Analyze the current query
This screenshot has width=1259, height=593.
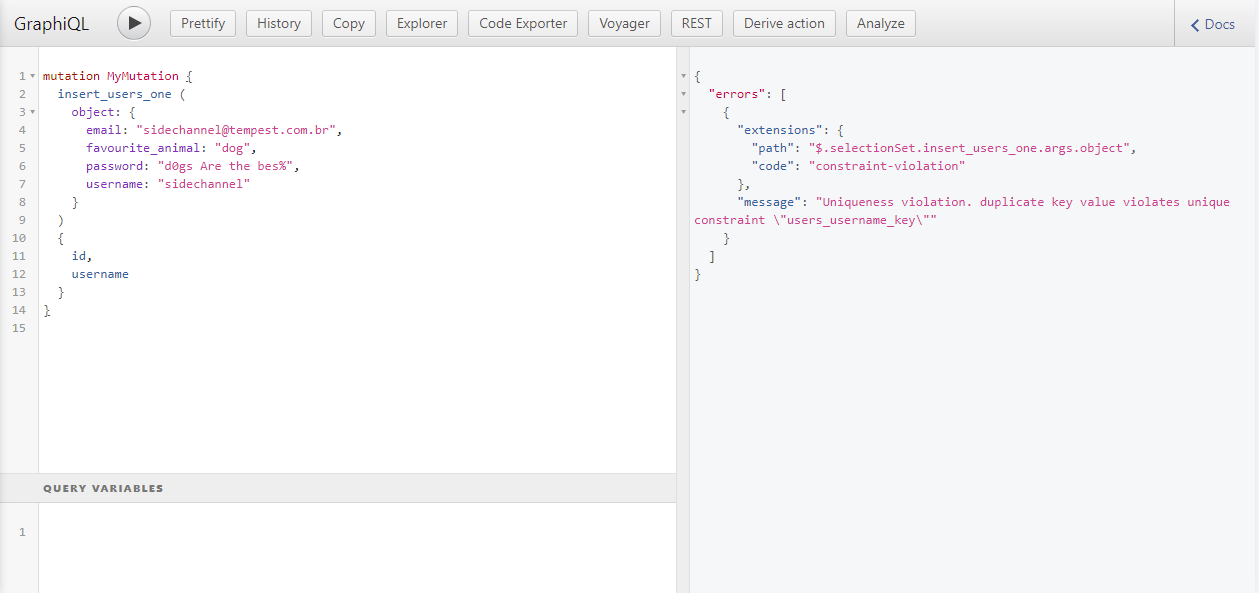point(880,23)
